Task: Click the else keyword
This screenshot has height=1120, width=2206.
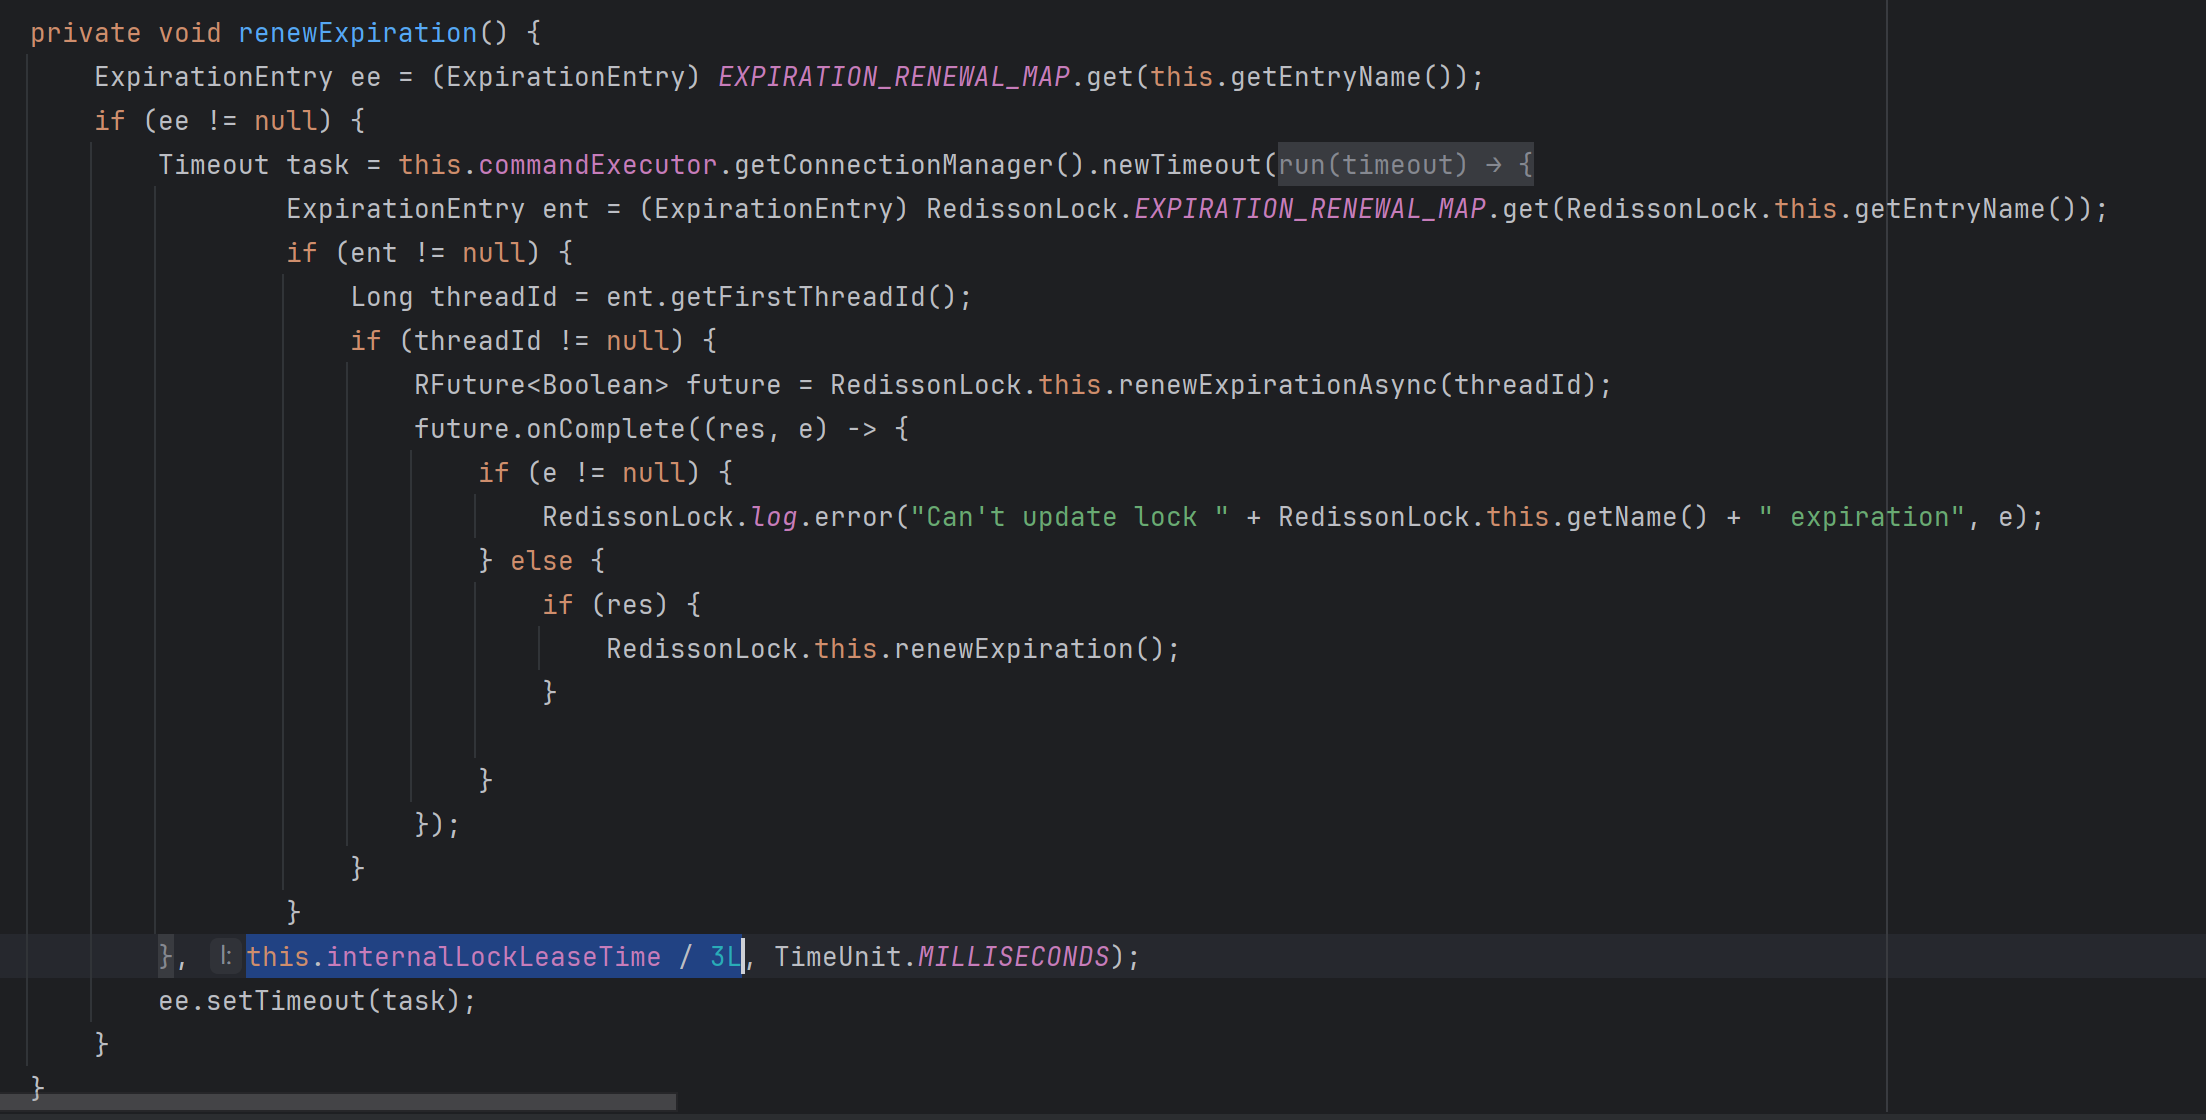Action: [541, 561]
